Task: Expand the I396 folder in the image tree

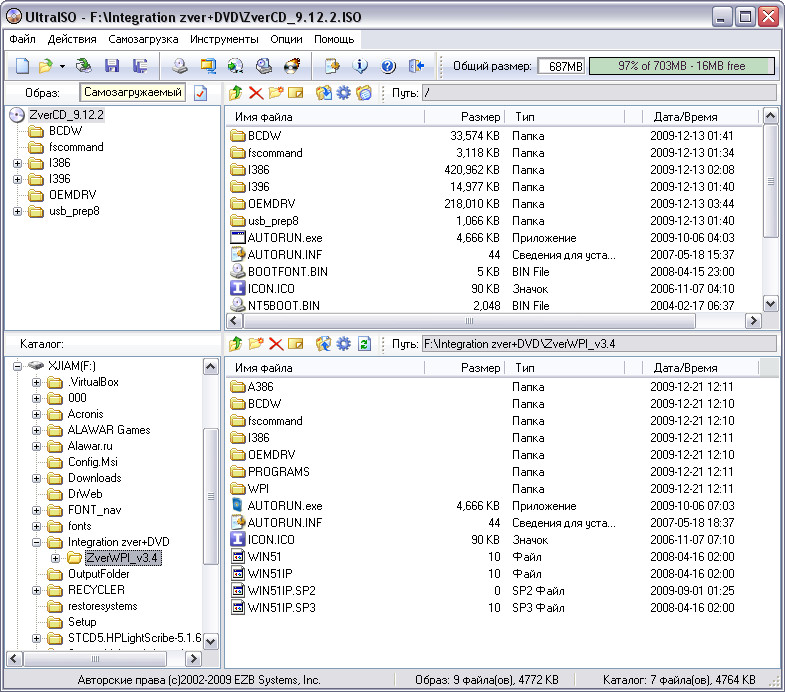Action: (x=18, y=179)
